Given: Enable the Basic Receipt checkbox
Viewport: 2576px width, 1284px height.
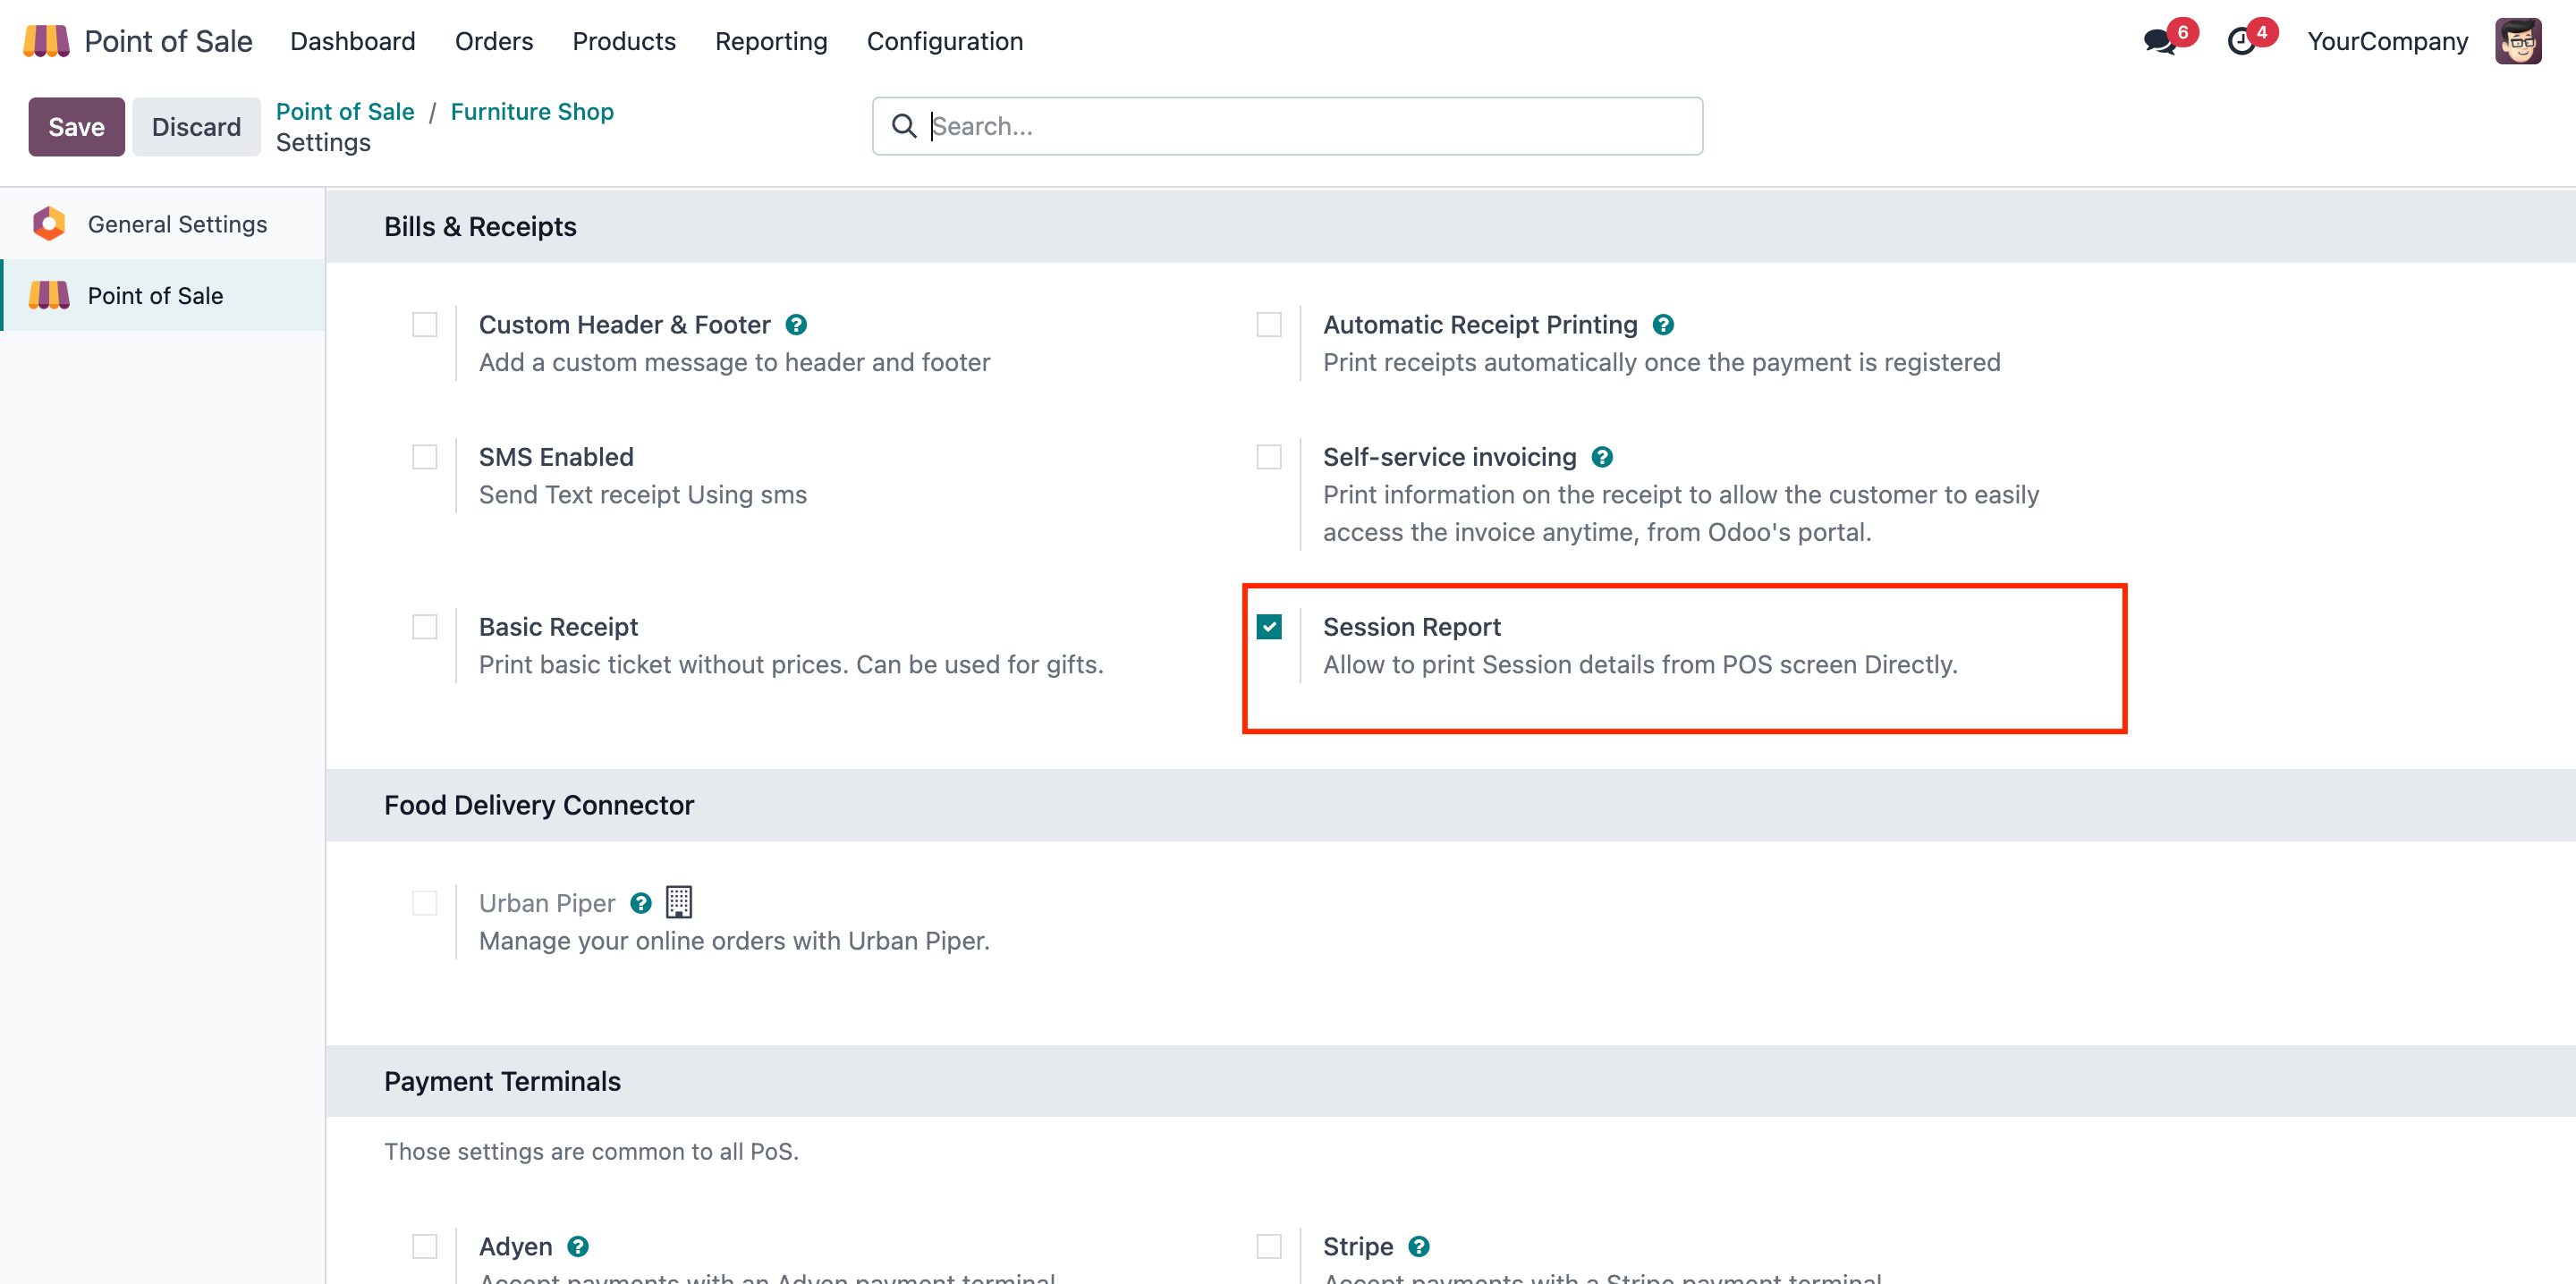Looking at the screenshot, I should pos(425,627).
